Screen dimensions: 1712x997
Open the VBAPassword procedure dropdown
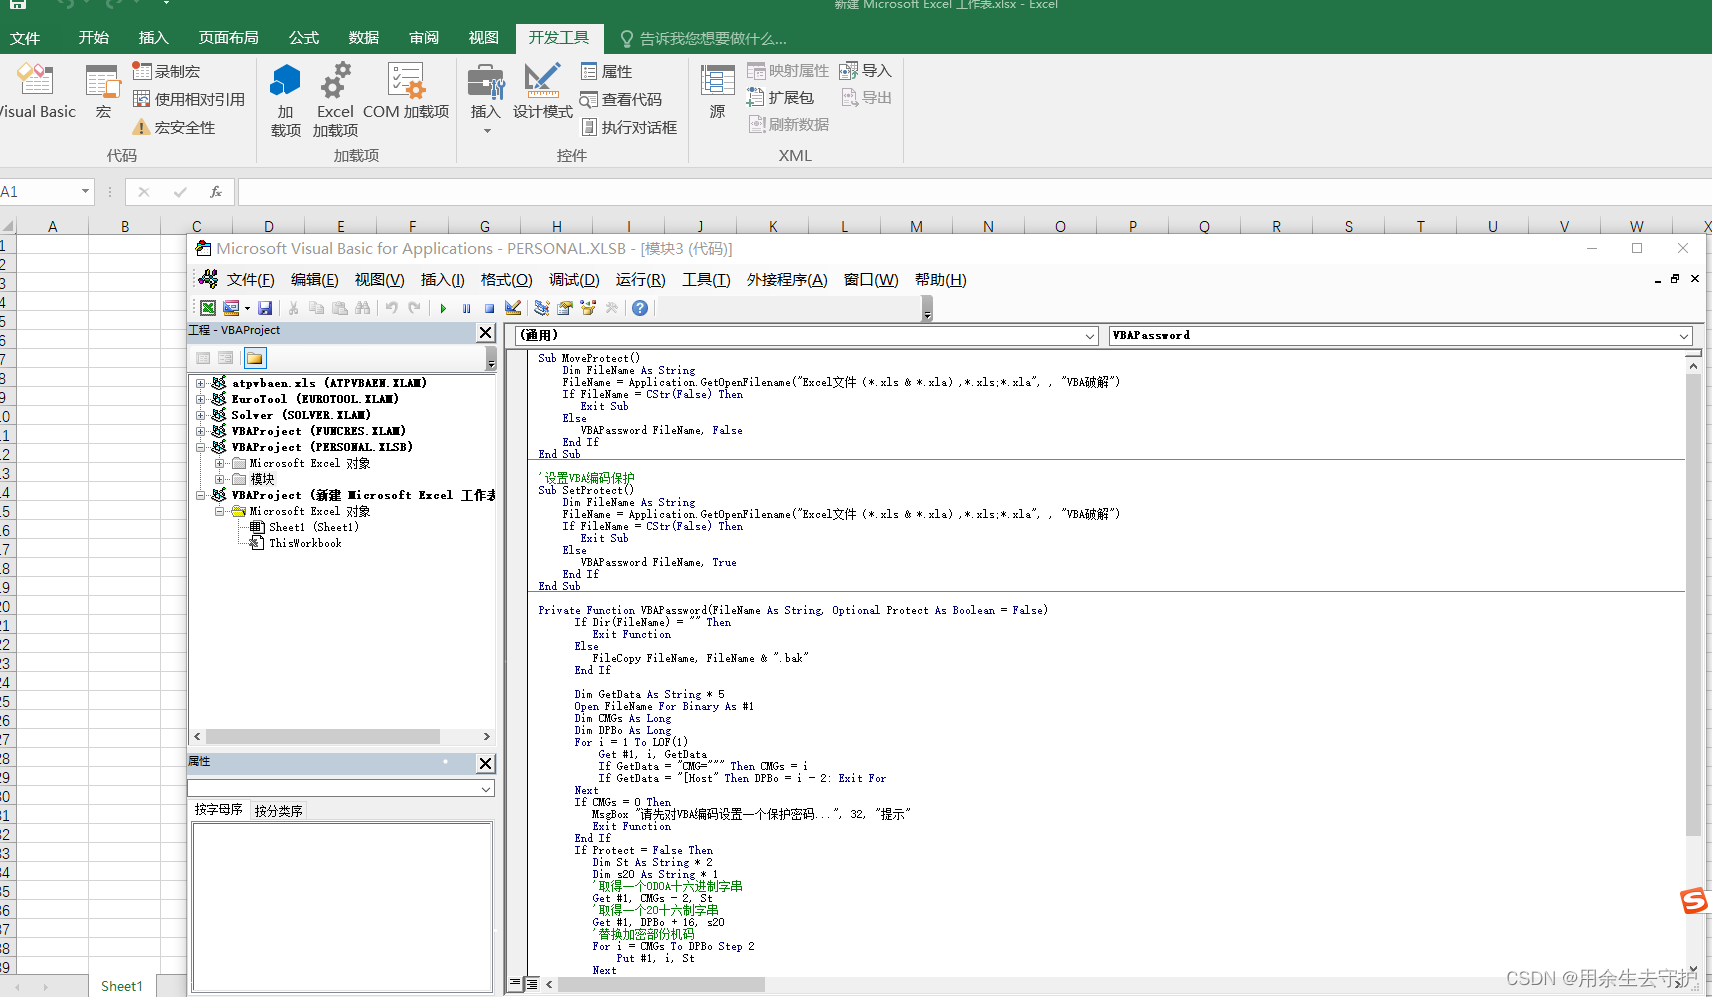(1684, 336)
